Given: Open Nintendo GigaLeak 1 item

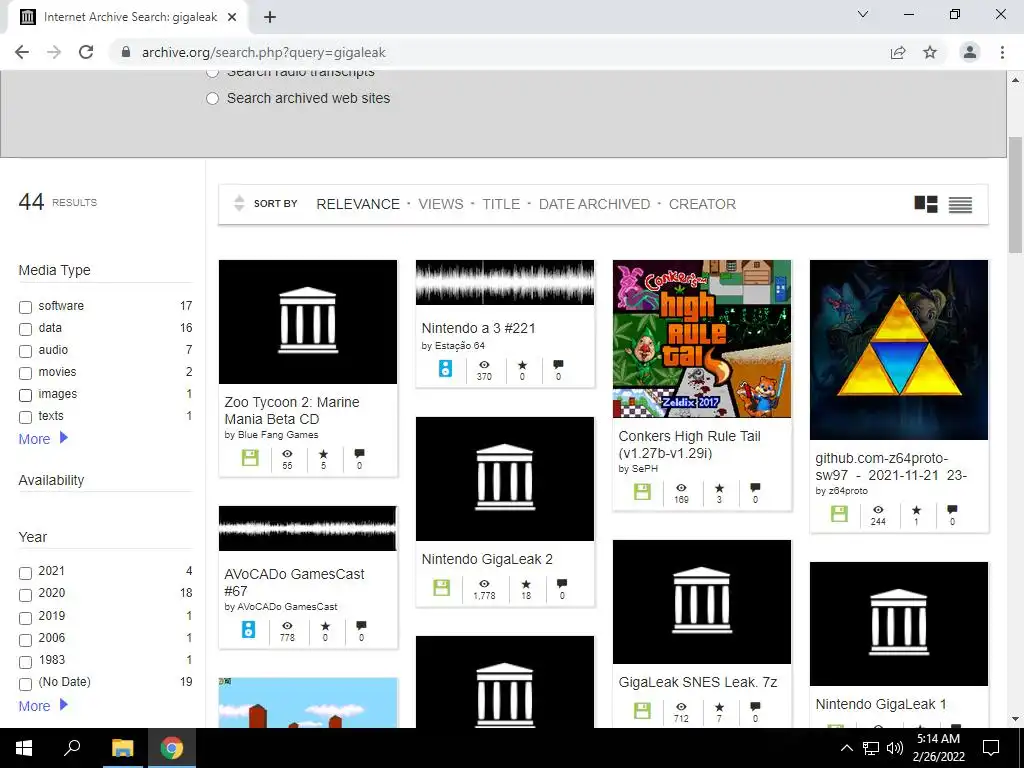Looking at the screenshot, I should 880,704.
